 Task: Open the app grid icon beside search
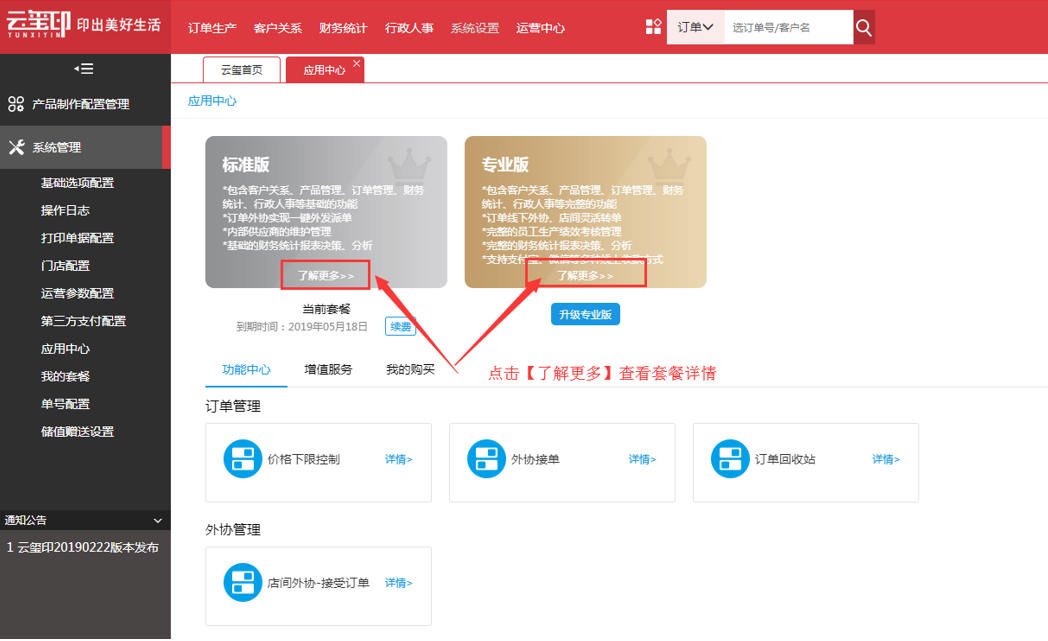pyautogui.click(x=653, y=27)
